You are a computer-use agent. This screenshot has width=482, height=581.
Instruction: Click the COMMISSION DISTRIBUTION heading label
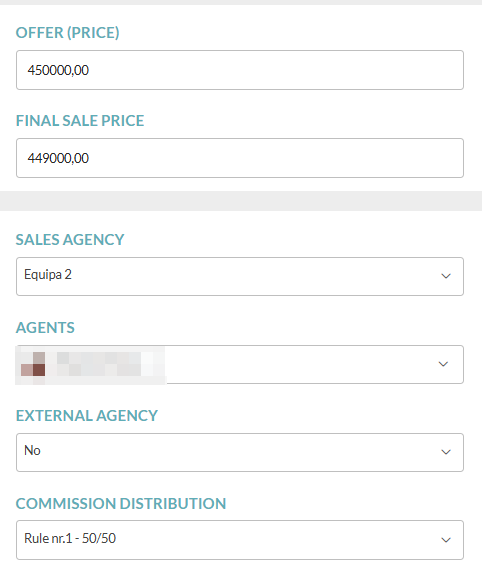121,504
